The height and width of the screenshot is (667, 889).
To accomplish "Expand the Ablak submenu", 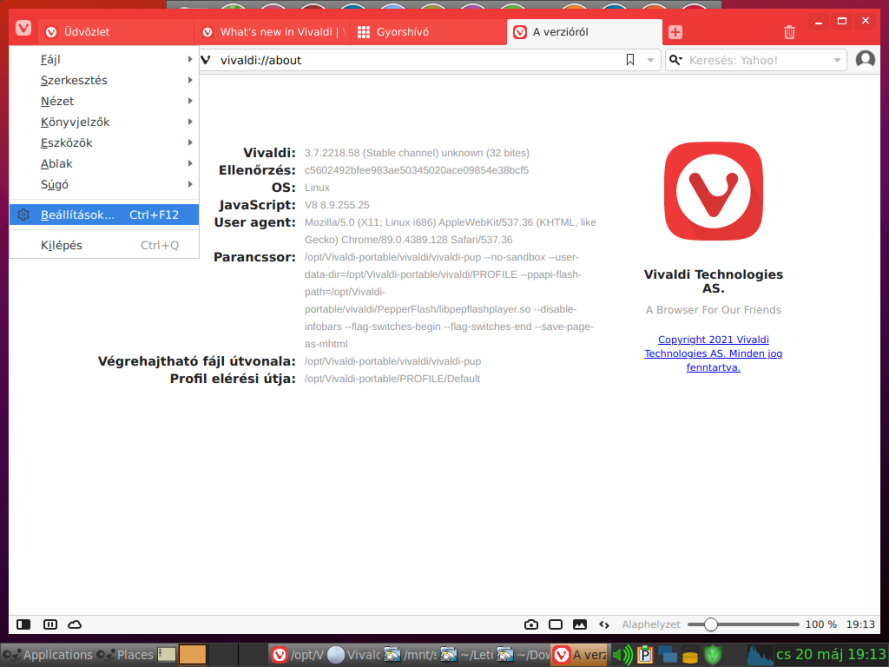I will (104, 164).
